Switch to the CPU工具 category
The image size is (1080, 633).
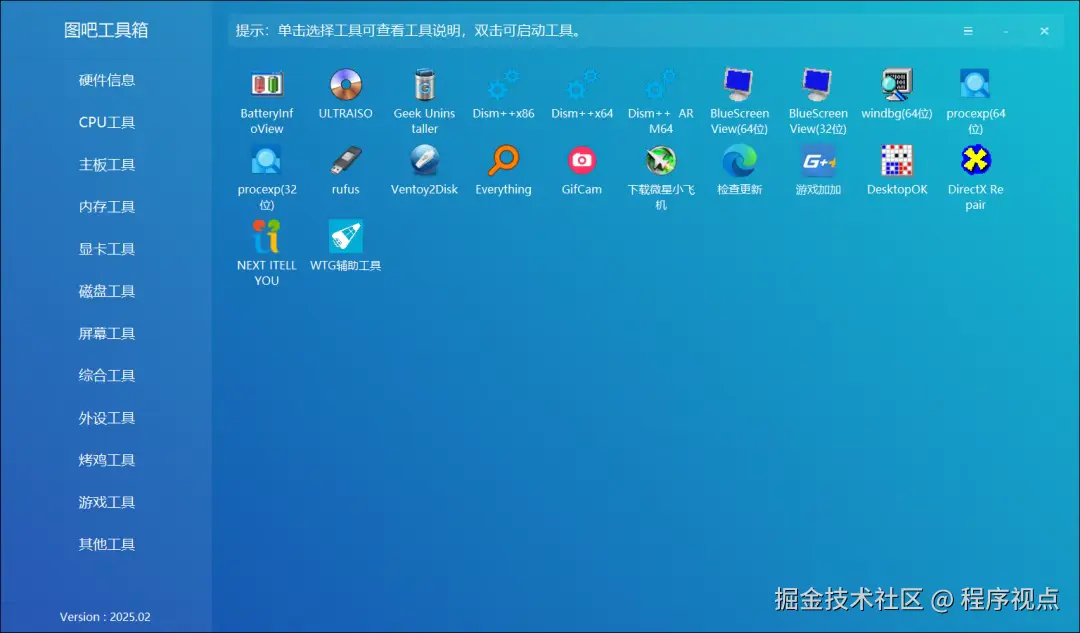click(x=108, y=122)
